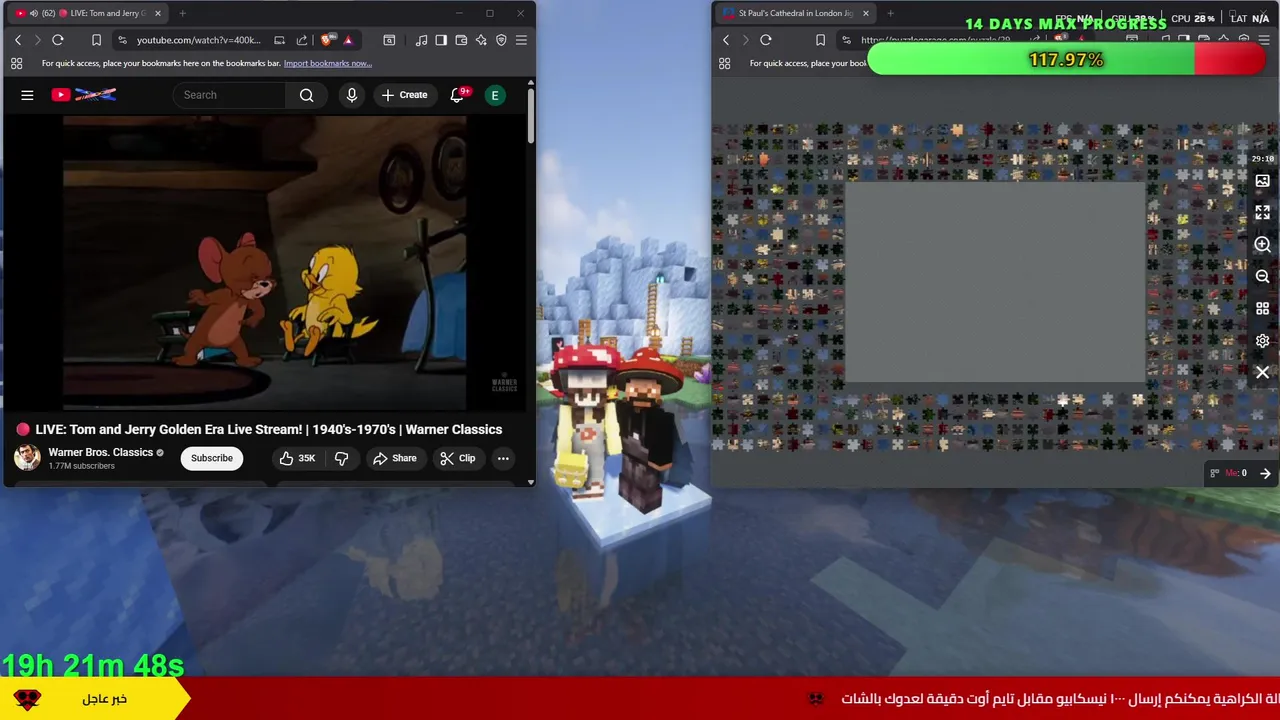Click the YouTube Search field

click(230, 95)
